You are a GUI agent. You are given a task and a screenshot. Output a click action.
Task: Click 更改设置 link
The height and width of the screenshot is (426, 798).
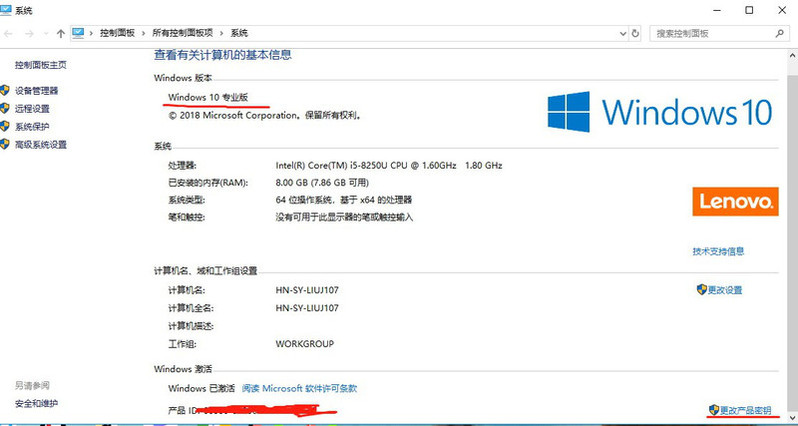pyautogui.click(x=725, y=290)
